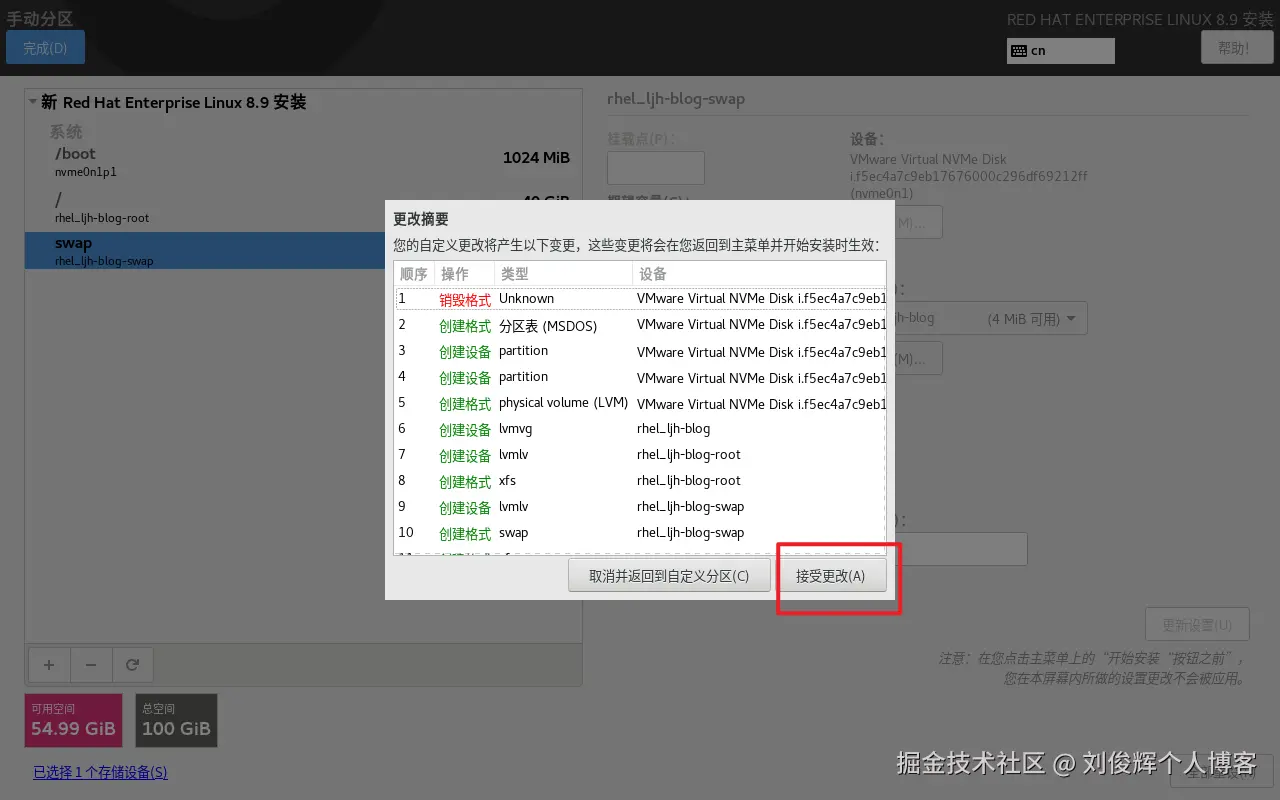Image resolution: width=1280 pixels, height=800 pixels.
Task: Select row 1 destroy format Unknown
Action: [x=640, y=299]
